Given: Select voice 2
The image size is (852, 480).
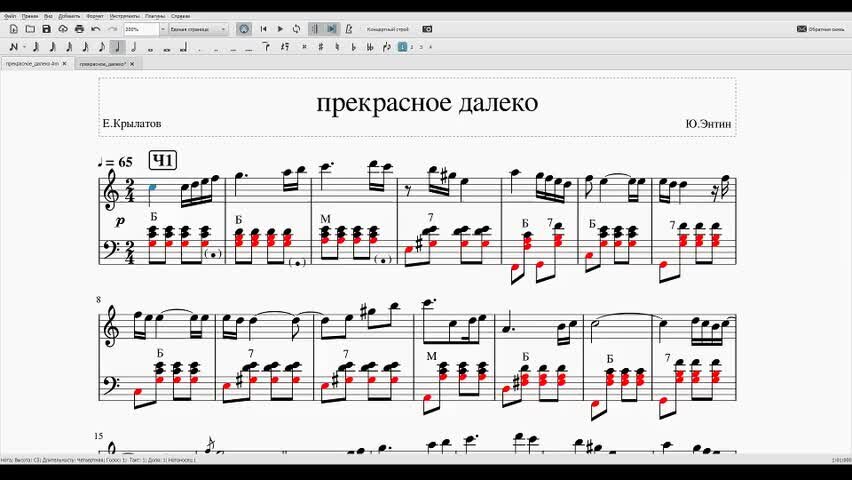Looking at the screenshot, I should [411, 47].
